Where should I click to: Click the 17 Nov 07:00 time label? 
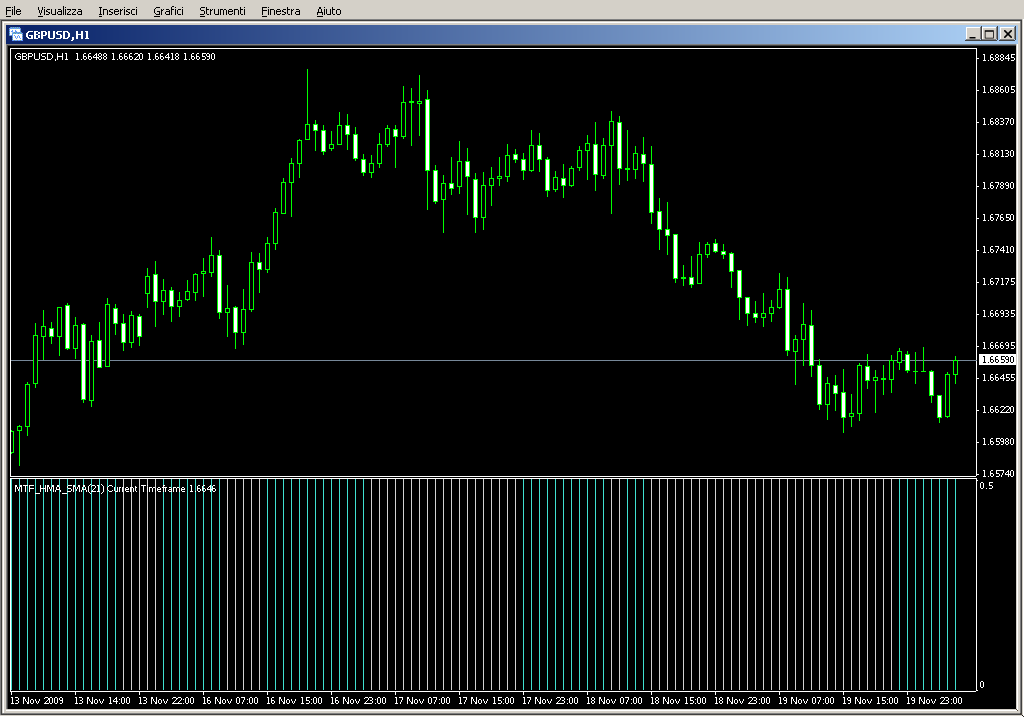coord(422,701)
